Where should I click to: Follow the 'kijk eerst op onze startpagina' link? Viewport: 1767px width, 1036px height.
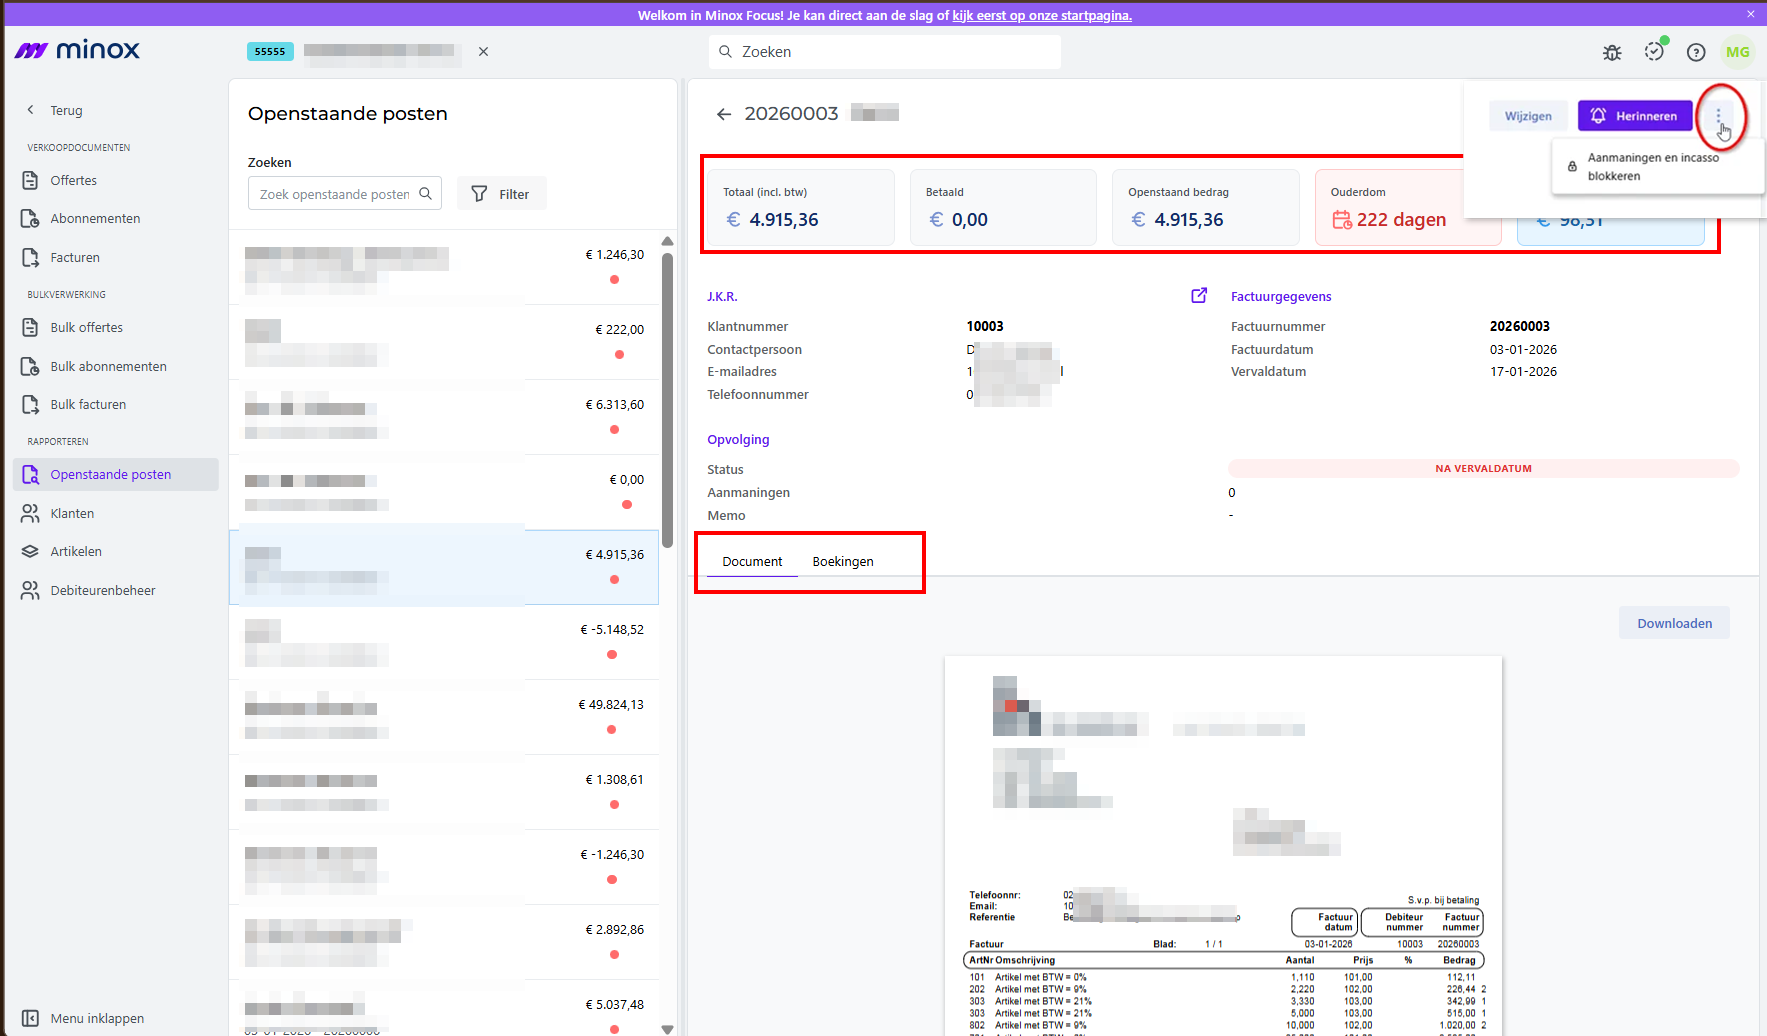pos(1042,16)
